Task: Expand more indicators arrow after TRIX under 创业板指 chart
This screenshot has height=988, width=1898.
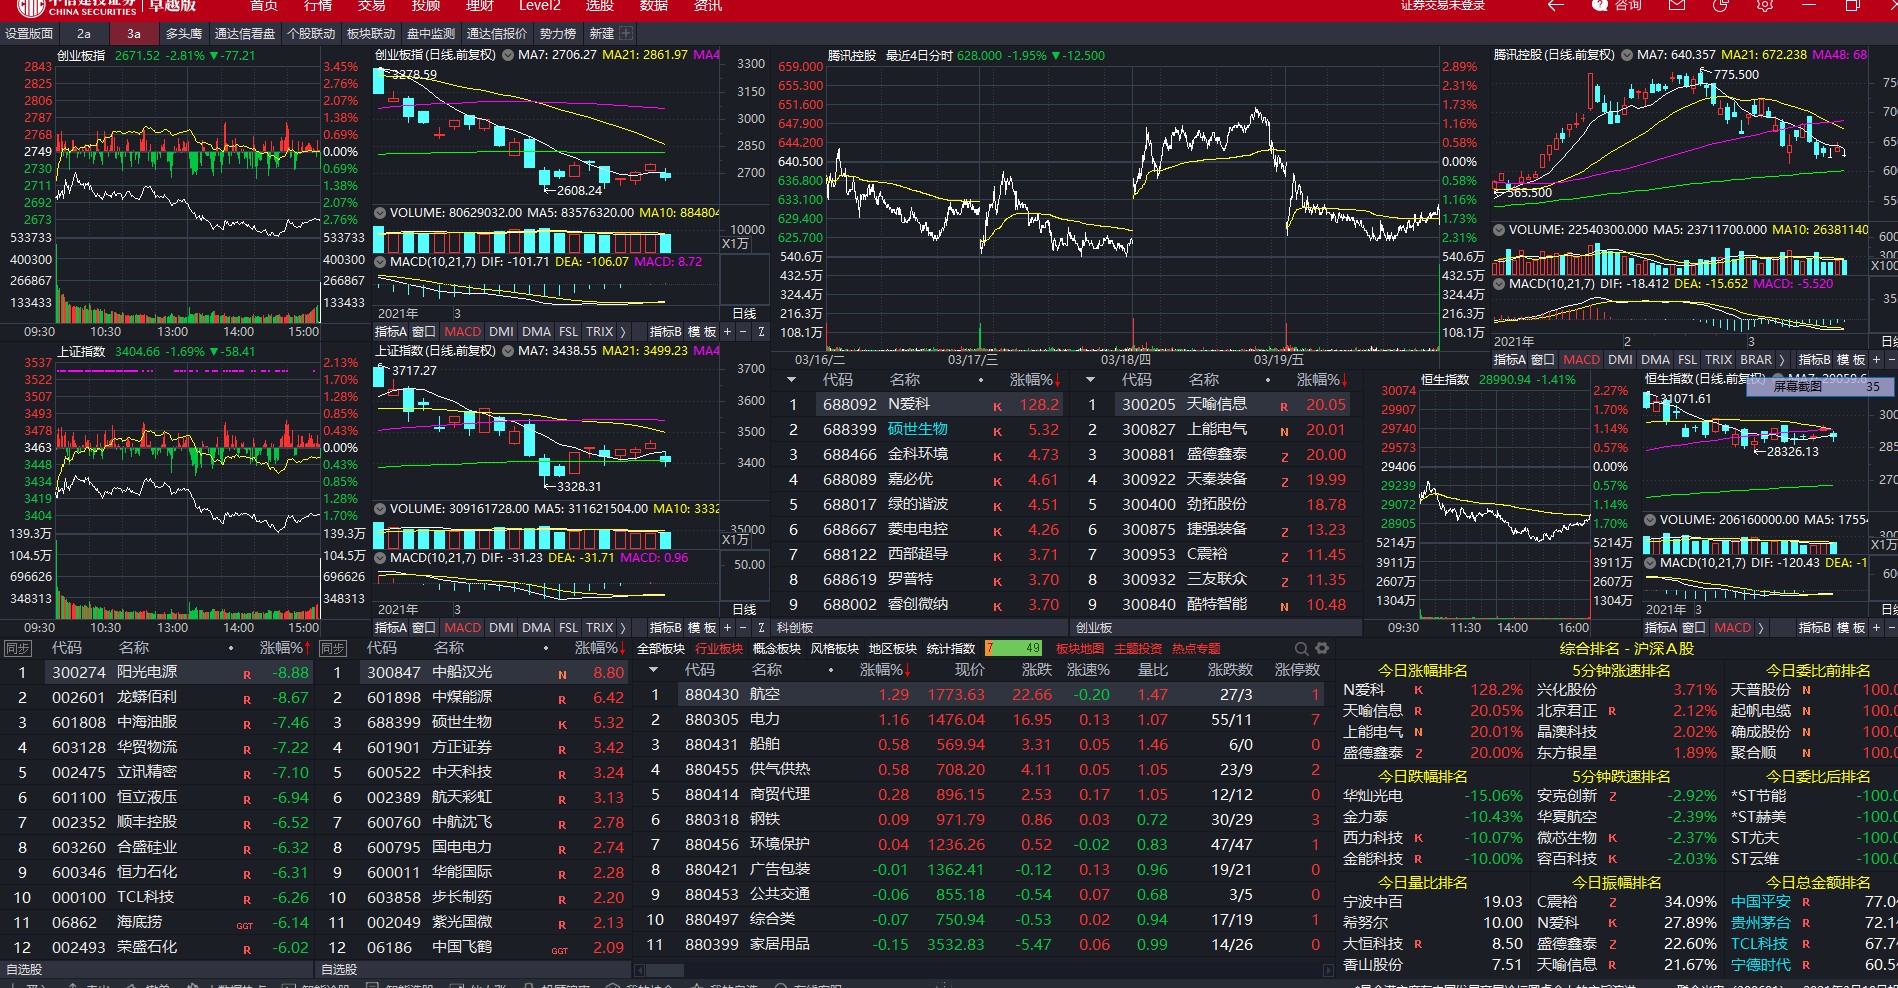Action: (x=622, y=332)
